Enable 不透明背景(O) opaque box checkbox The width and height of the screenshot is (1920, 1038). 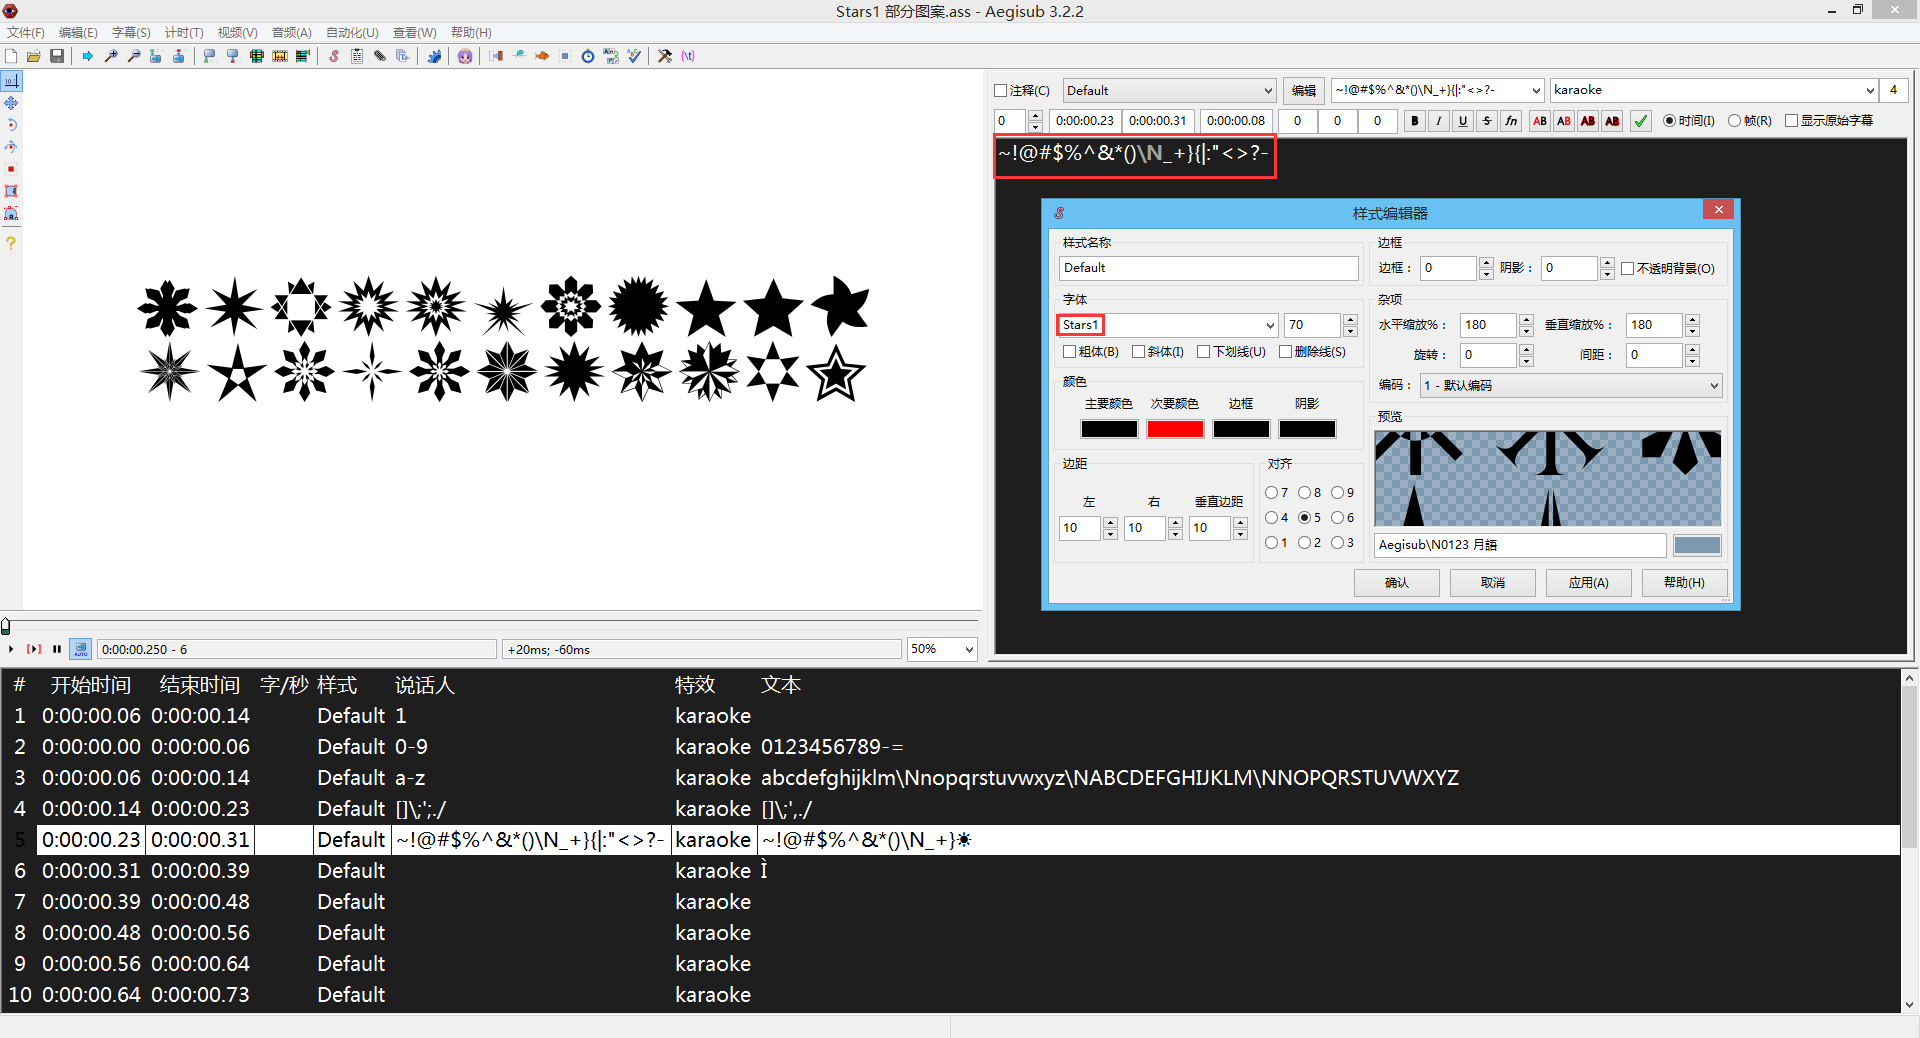click(x=1668, y=268)
